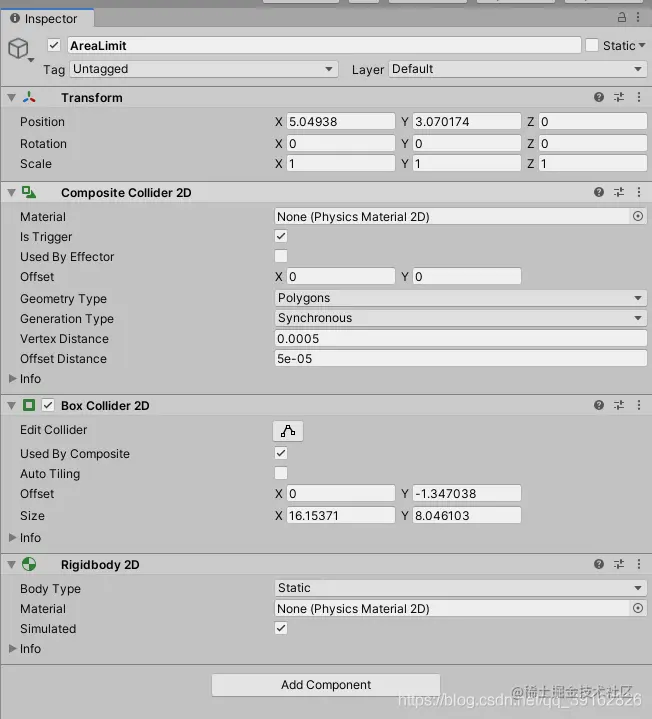Click Position Z field
The width and height of the screenshot is (652, 719).
(593, 122)
